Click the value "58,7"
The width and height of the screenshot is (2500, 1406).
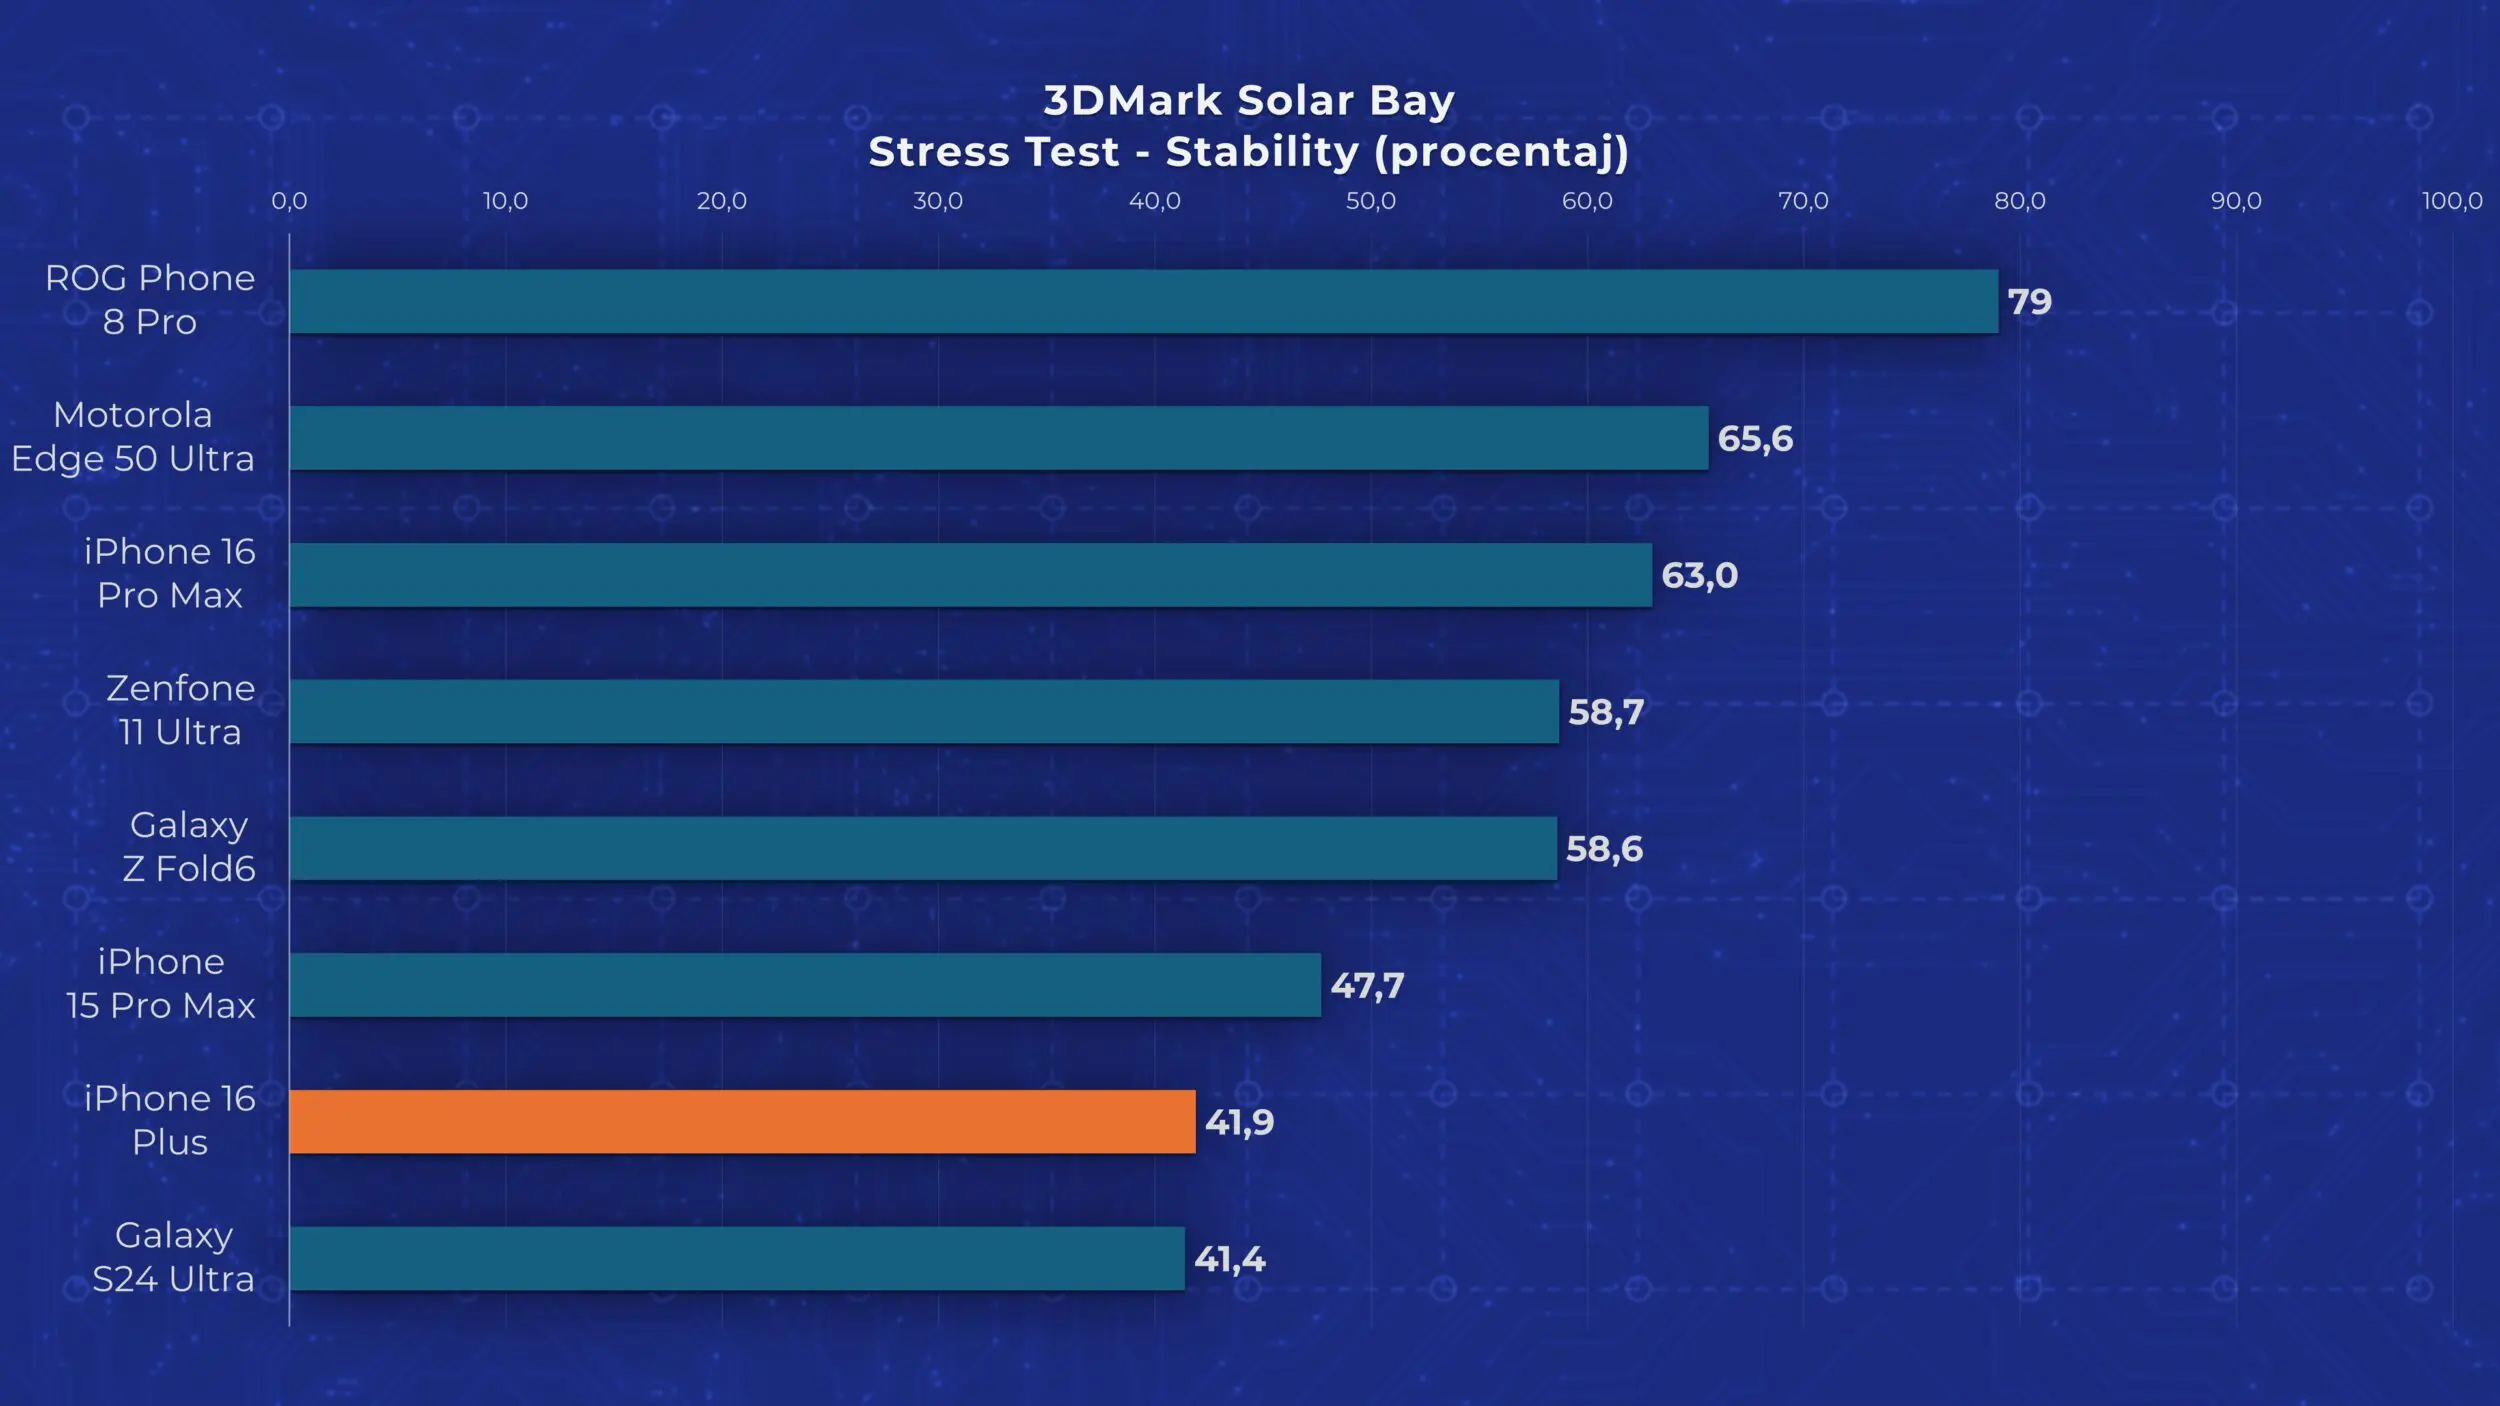point(1605,713)
